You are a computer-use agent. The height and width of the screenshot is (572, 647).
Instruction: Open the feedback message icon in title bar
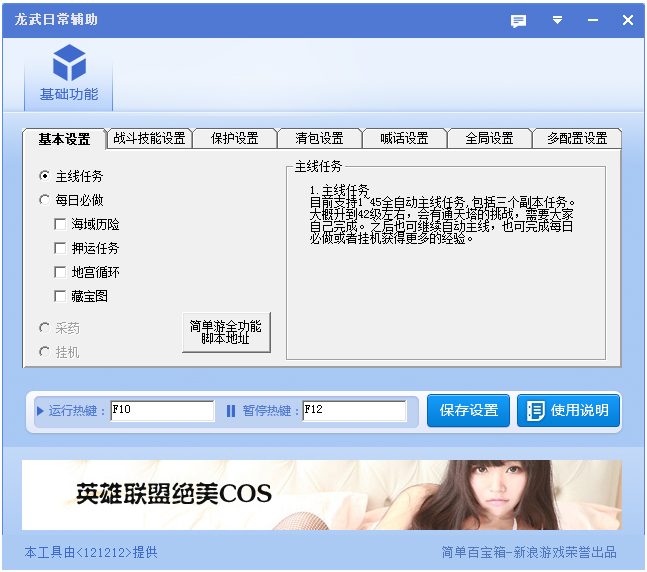click(x=518, y=20)
